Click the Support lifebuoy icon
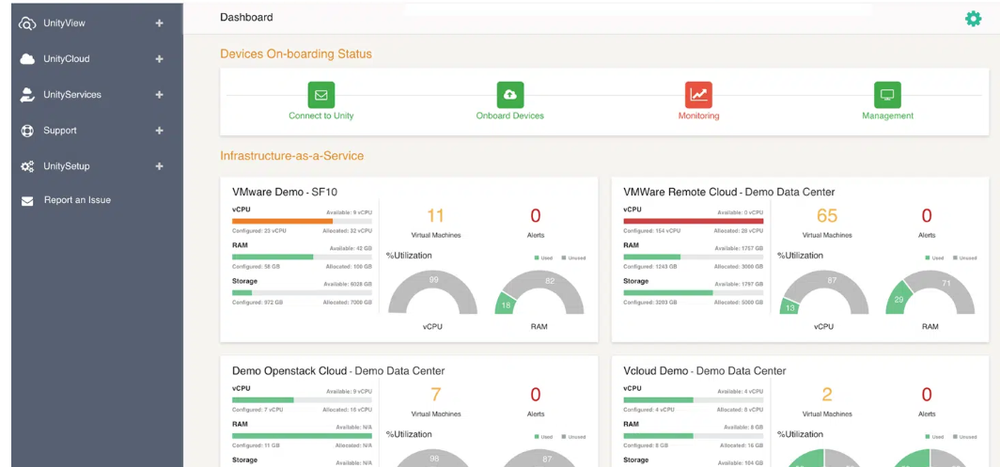Screen dimensions: 1000x467 coord(27,131)
